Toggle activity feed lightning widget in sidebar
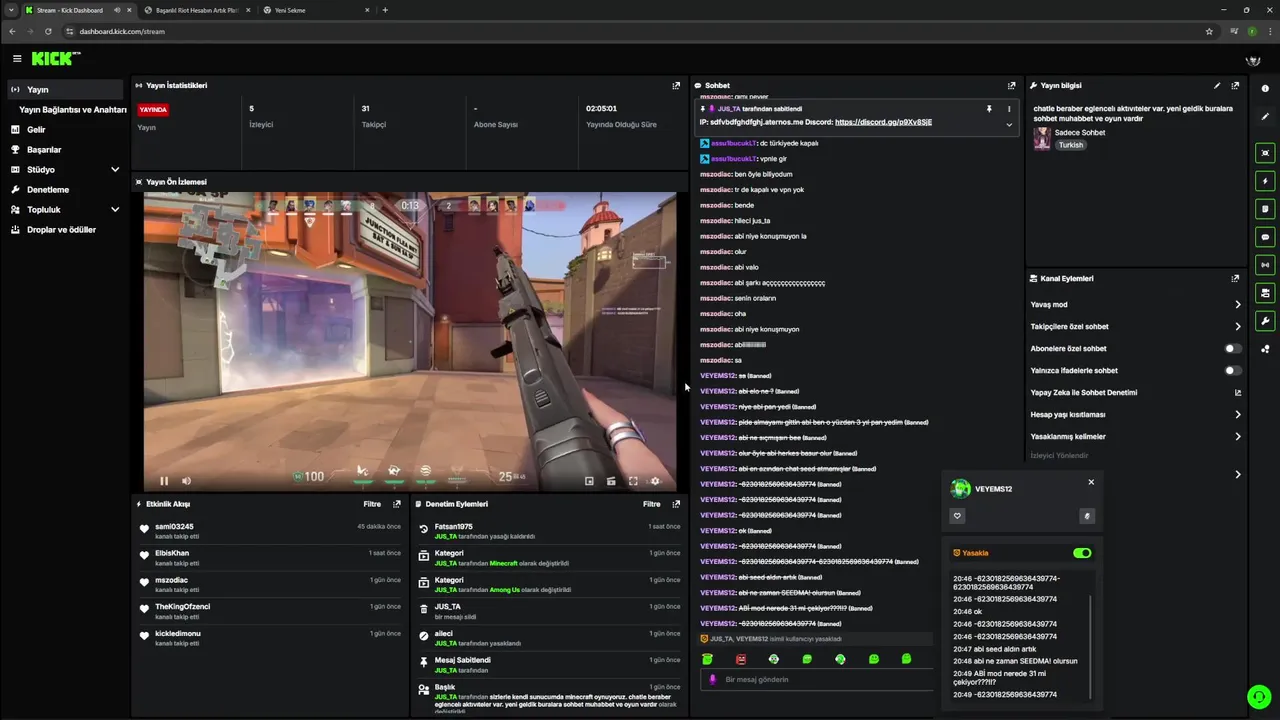Viewport: 1280px width, 720px height. point(1265,181)
